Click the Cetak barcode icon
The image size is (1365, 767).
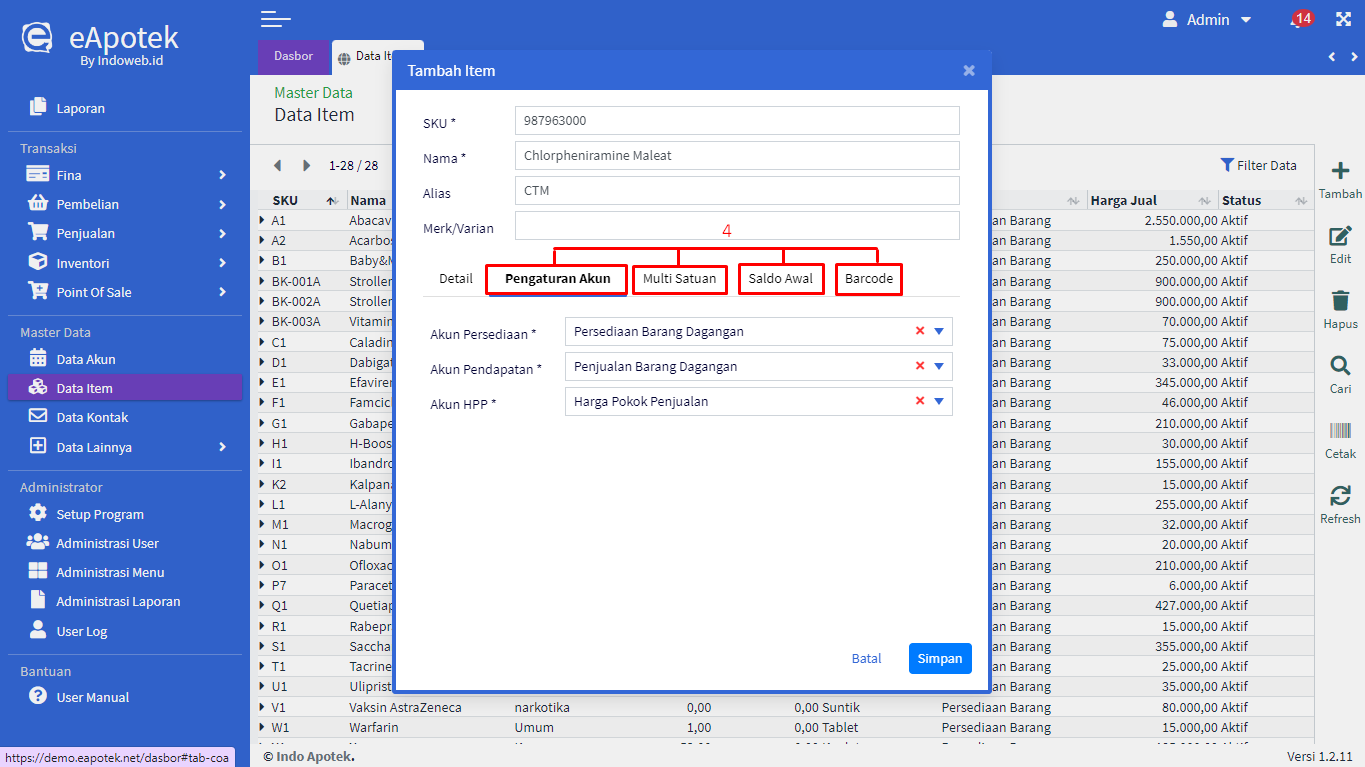click(x=1340, y=431)
